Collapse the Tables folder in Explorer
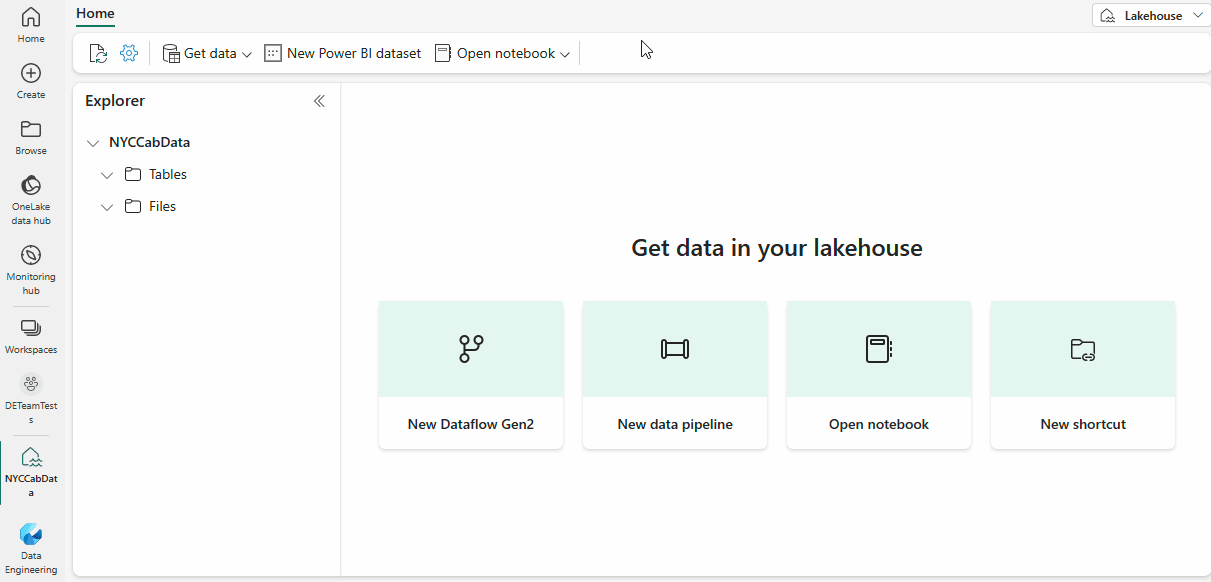 tap(107, 174)
